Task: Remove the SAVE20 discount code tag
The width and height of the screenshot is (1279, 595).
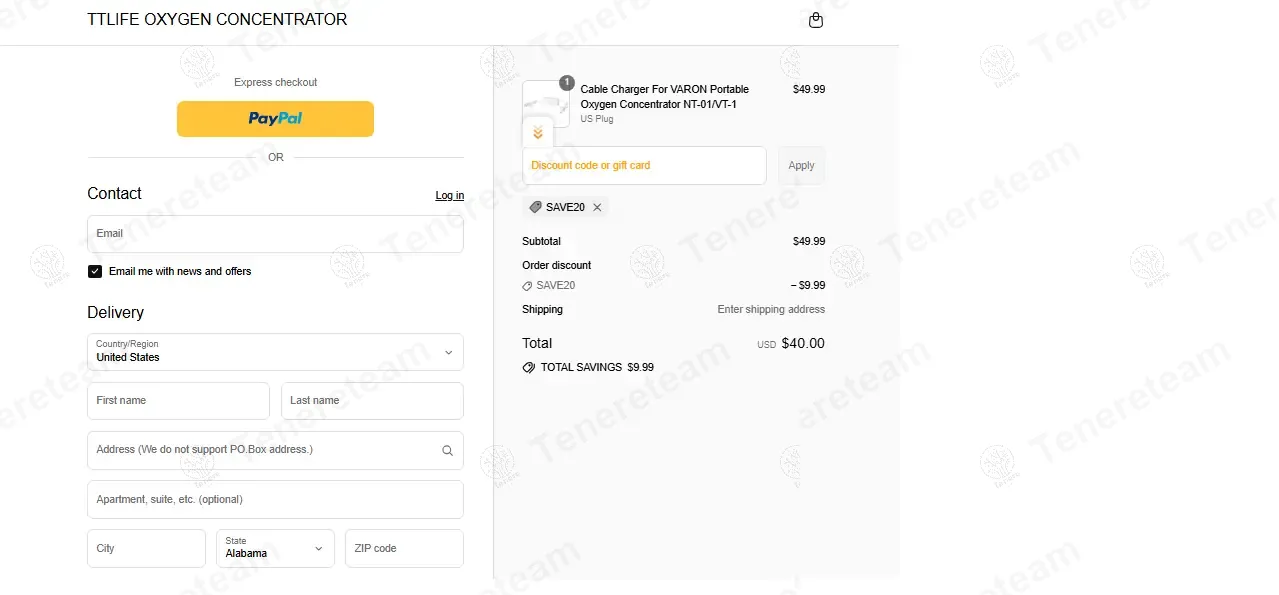Action: 597,207
